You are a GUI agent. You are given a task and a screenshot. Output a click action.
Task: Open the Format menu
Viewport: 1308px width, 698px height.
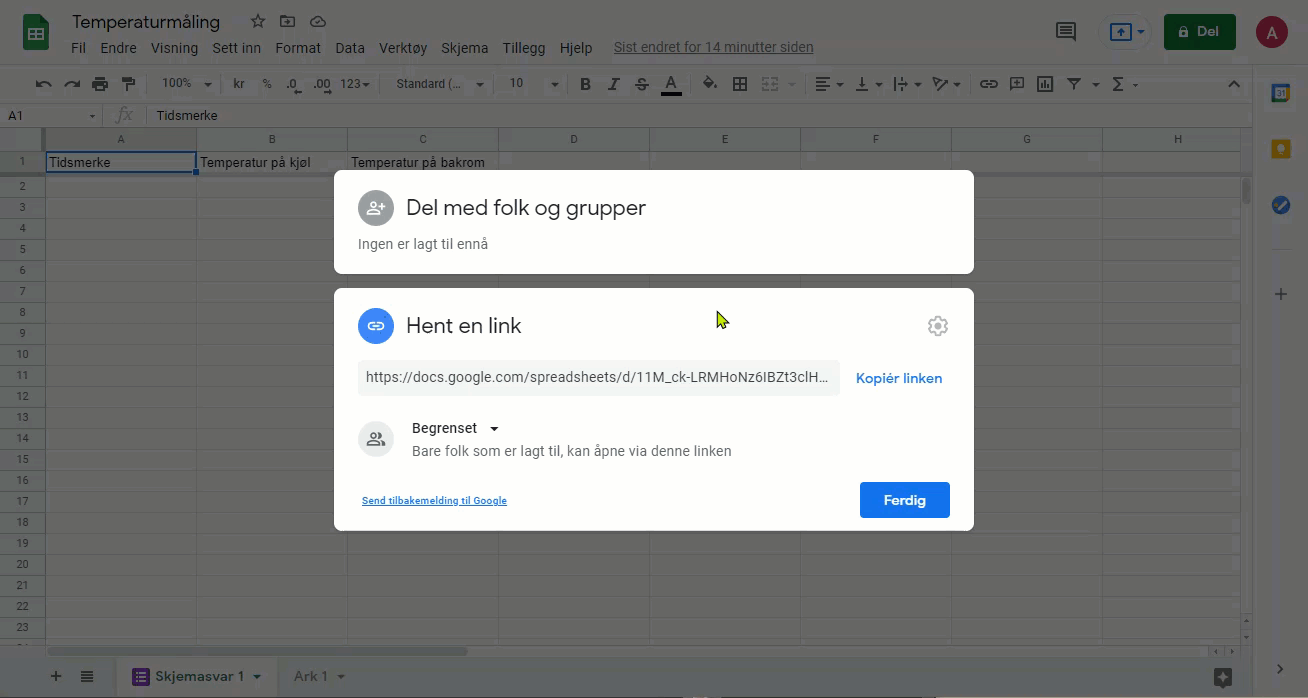click(298, 47)
